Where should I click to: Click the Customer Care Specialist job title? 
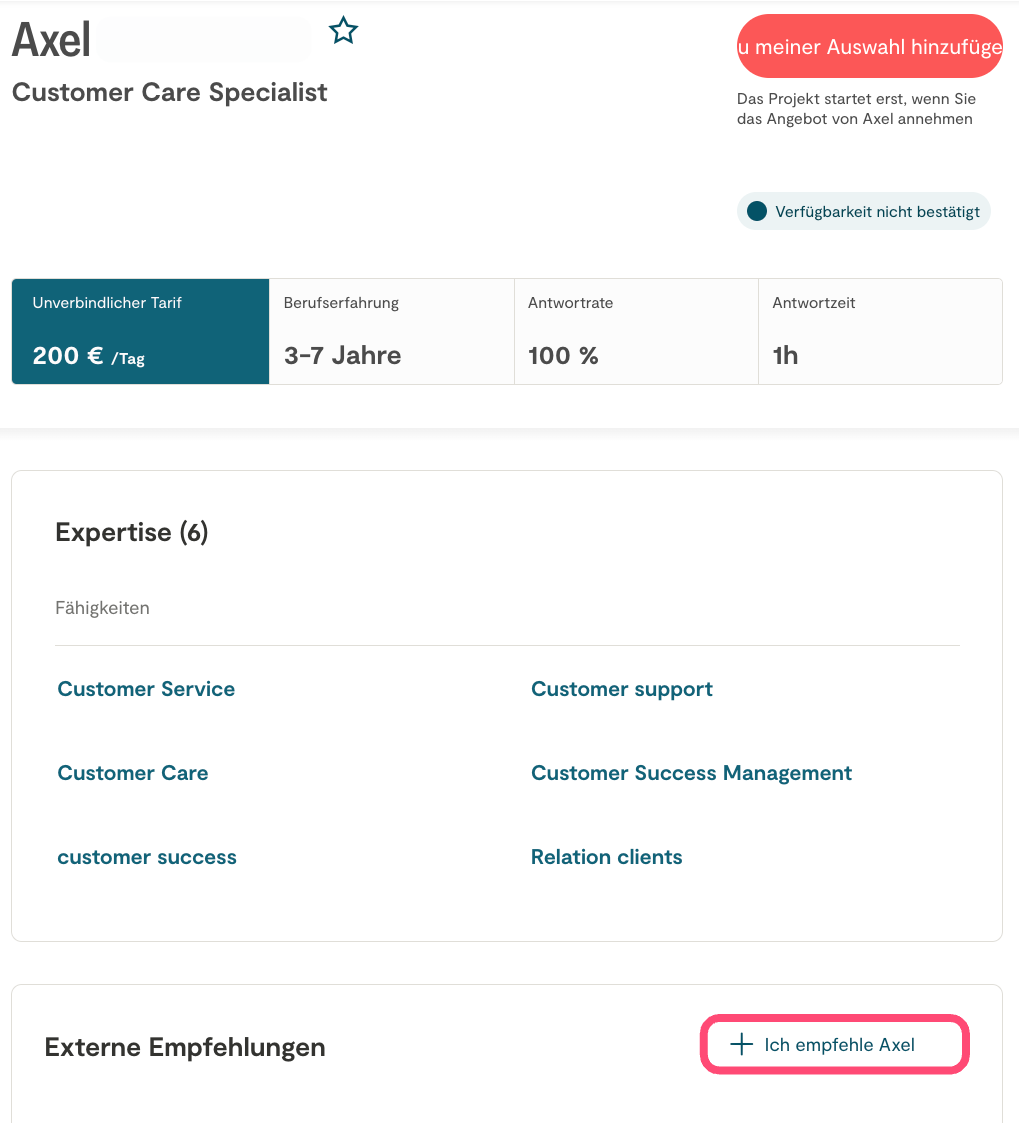click(x=169, y=93)
